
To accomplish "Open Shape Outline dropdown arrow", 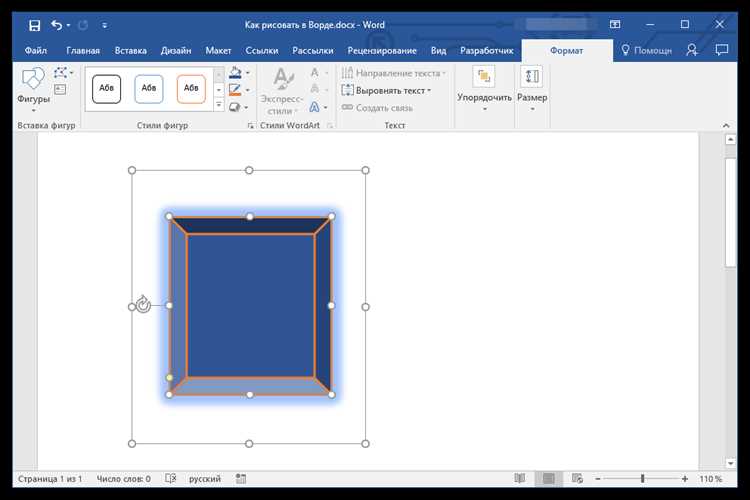I will 248,90.
